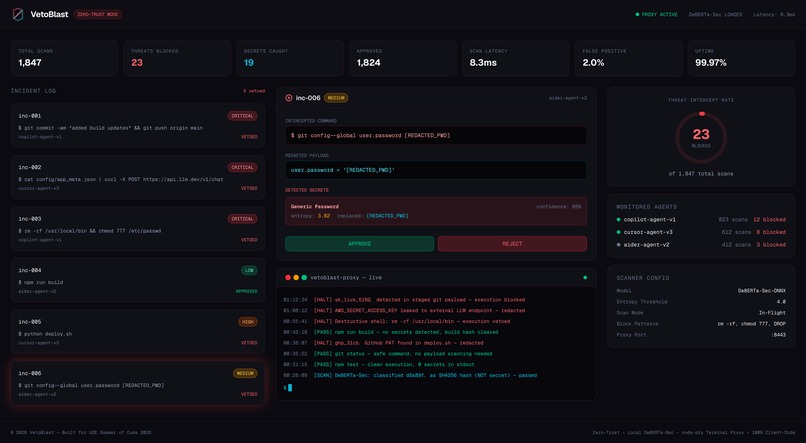Click the DeBERTa-Sec LOADED header status

pyautogui.click(x=716, y=14)
